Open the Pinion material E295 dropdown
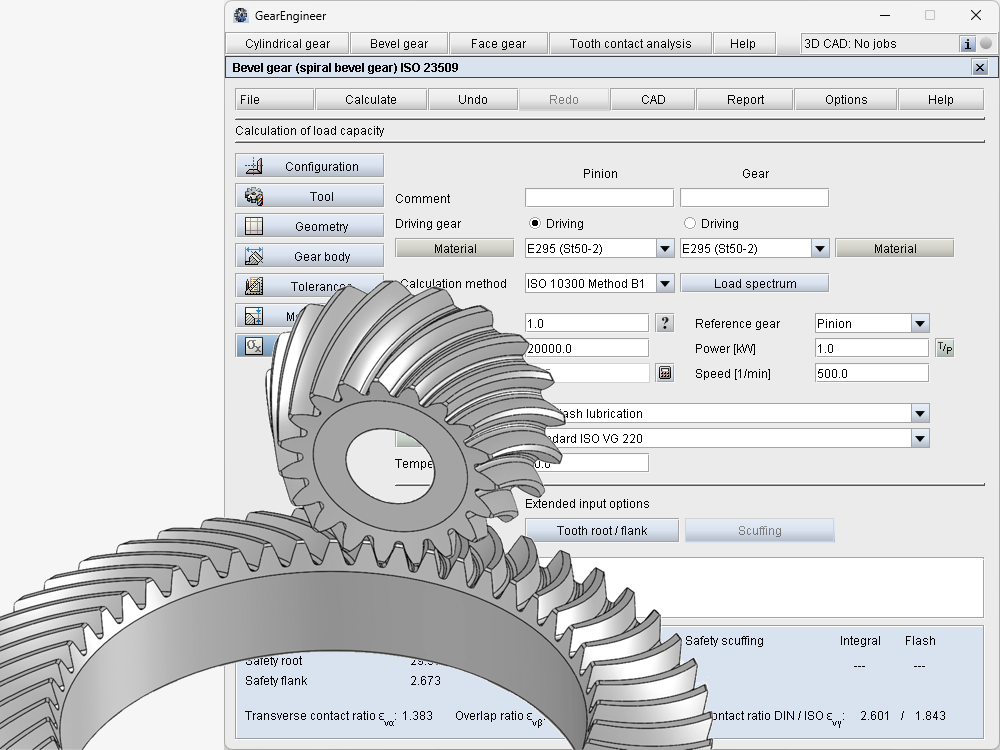The image size is (1000, 750). (x=665, y=248)
